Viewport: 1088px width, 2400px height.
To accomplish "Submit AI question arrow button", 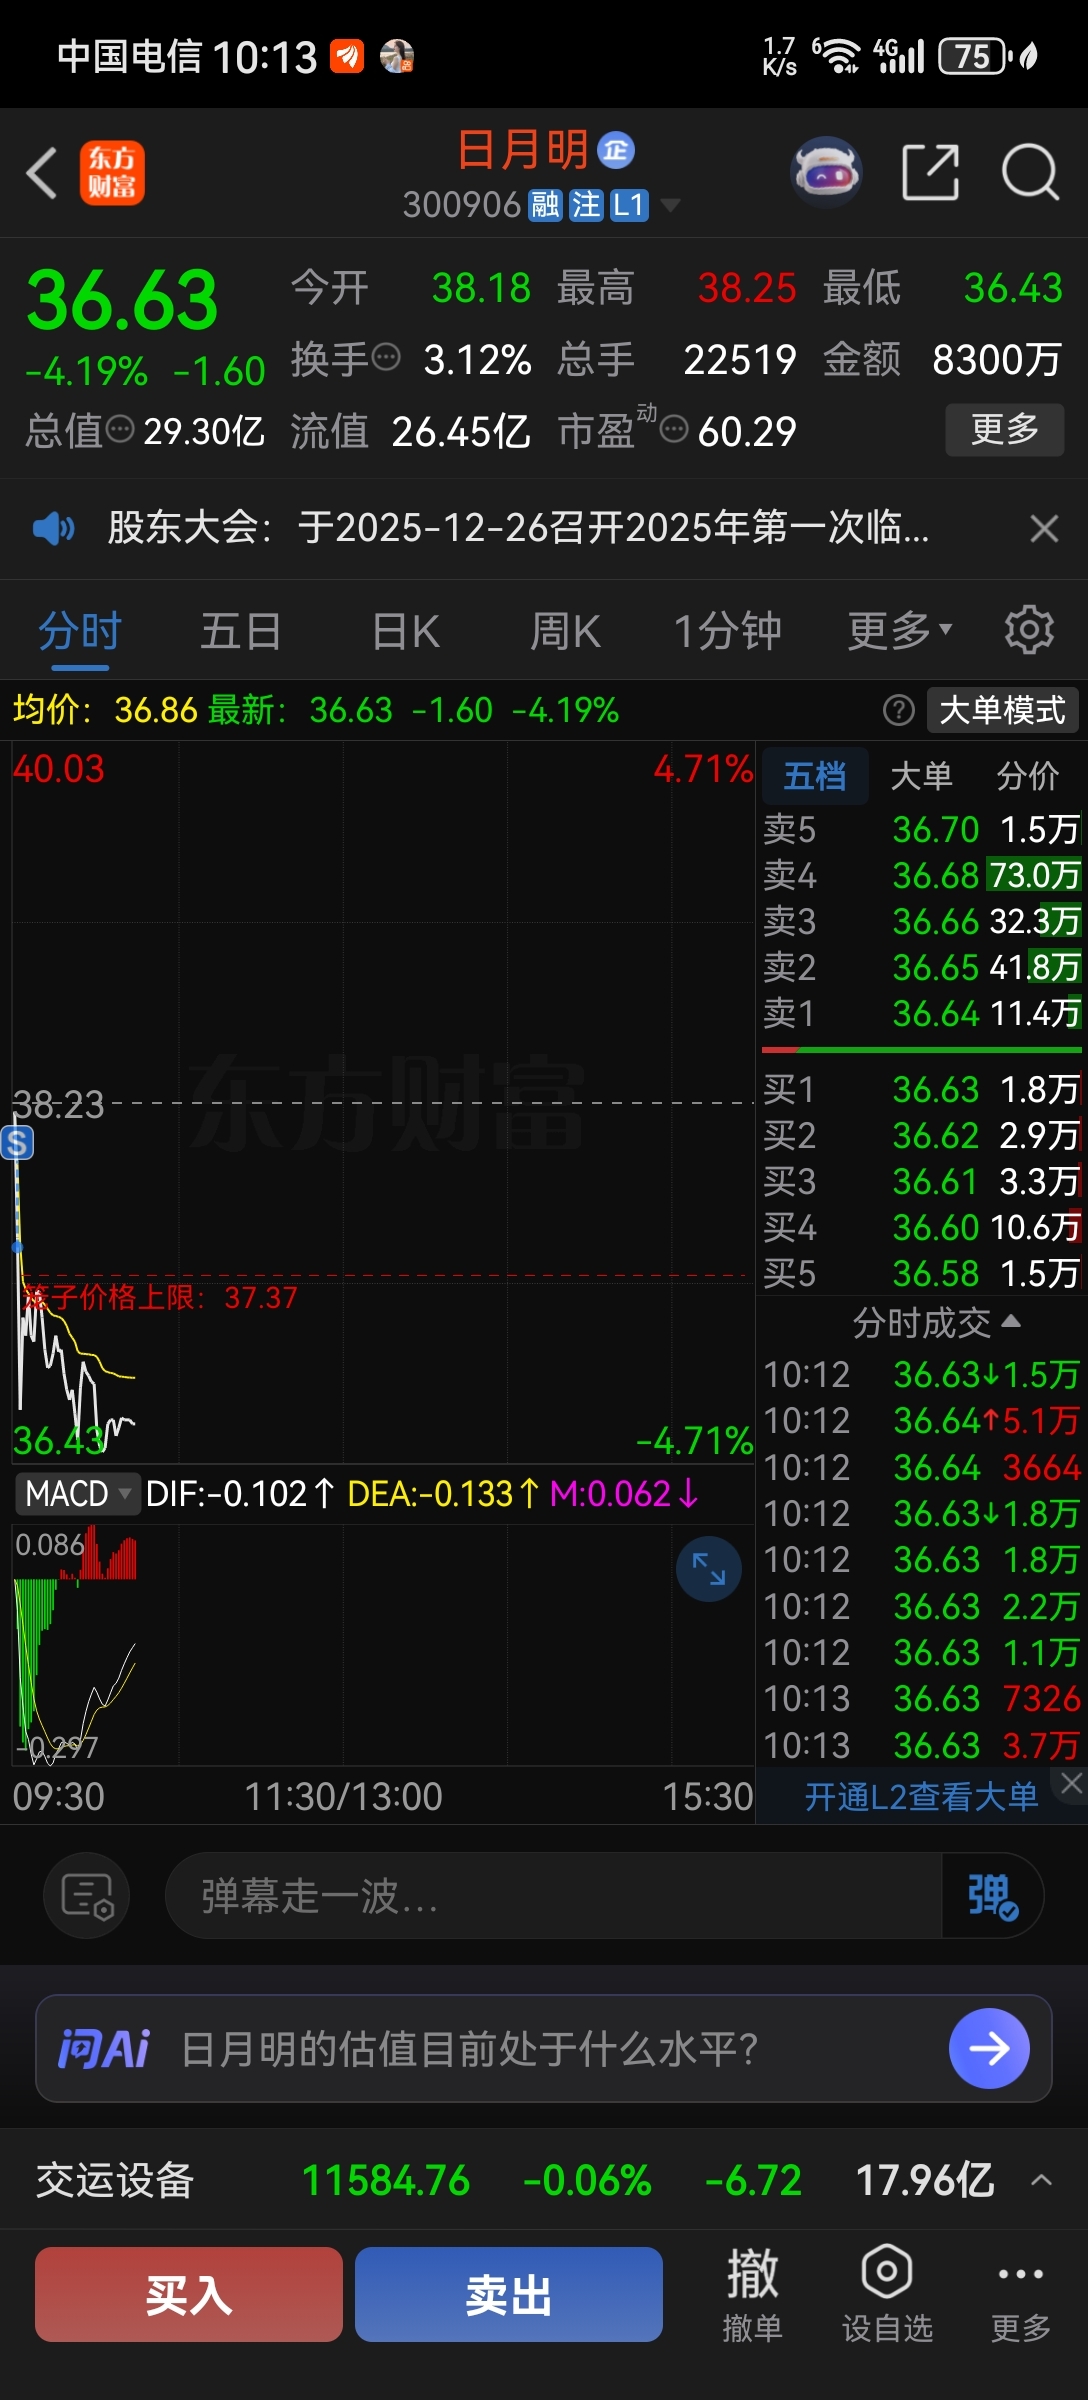I will [989, 2049].
